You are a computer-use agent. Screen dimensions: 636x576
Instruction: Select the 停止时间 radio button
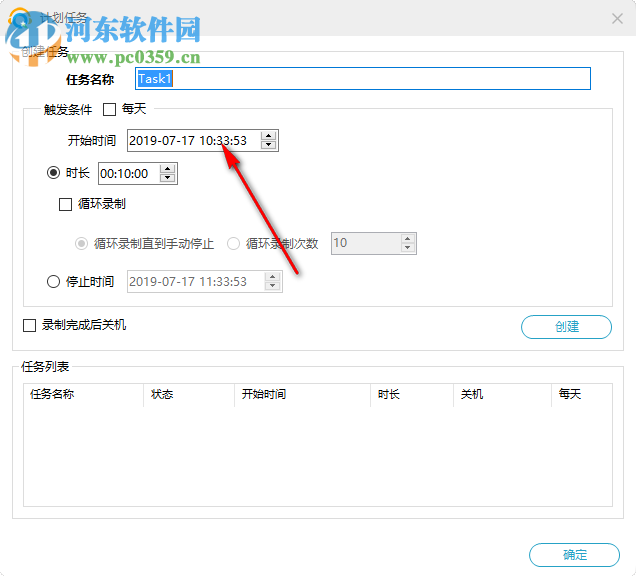[x=53, y=282]
